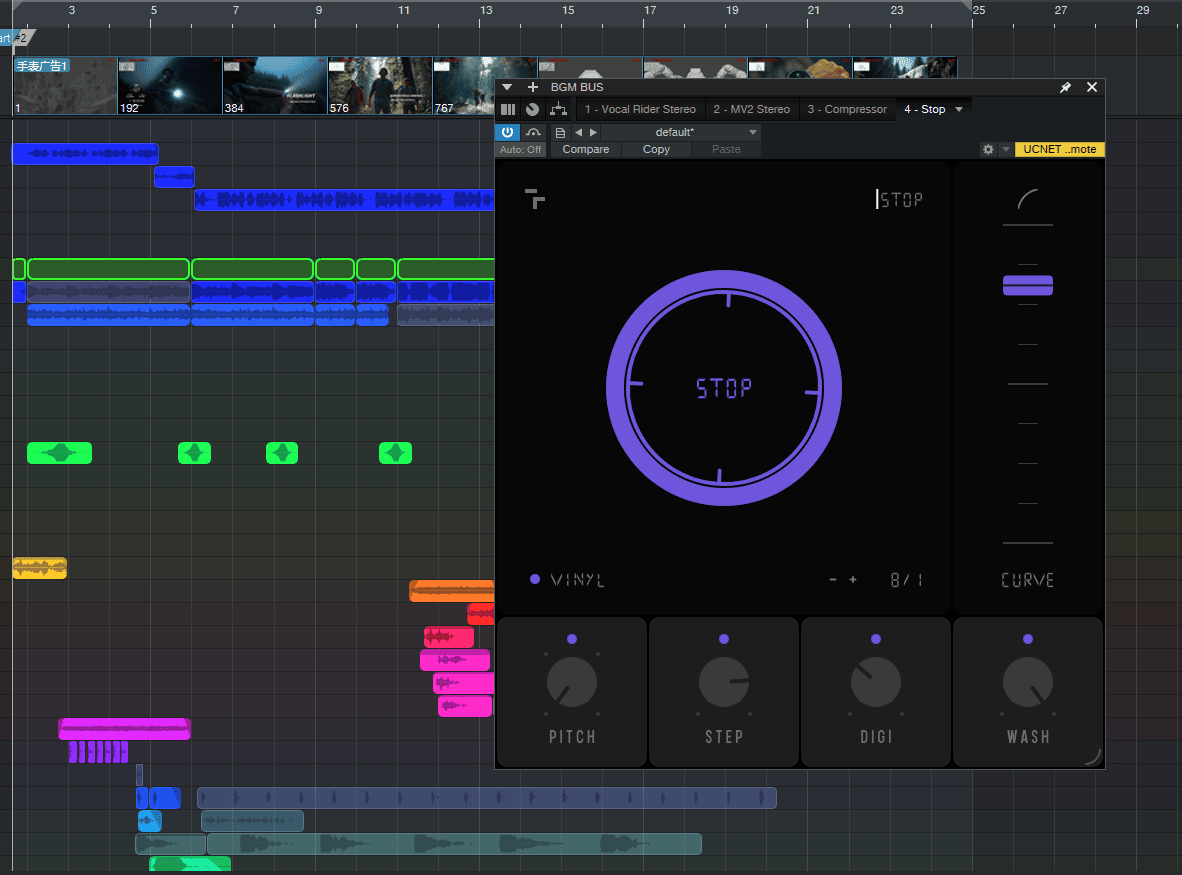This screenshot has height=875, width=1182.
Task: Toggle the PITCH effect enable dot
Action: click(572, 638)
